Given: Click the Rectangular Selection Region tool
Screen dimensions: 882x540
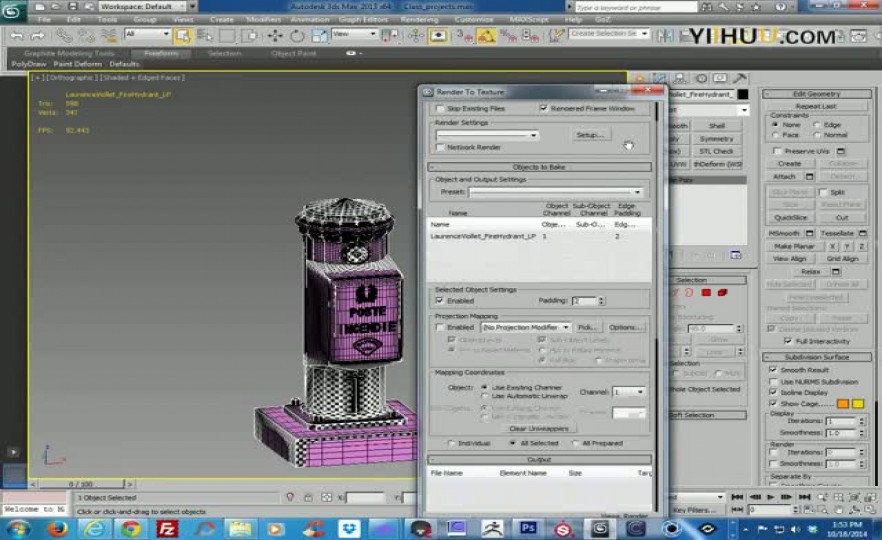Looking at the screenshot, I should 227,36.
